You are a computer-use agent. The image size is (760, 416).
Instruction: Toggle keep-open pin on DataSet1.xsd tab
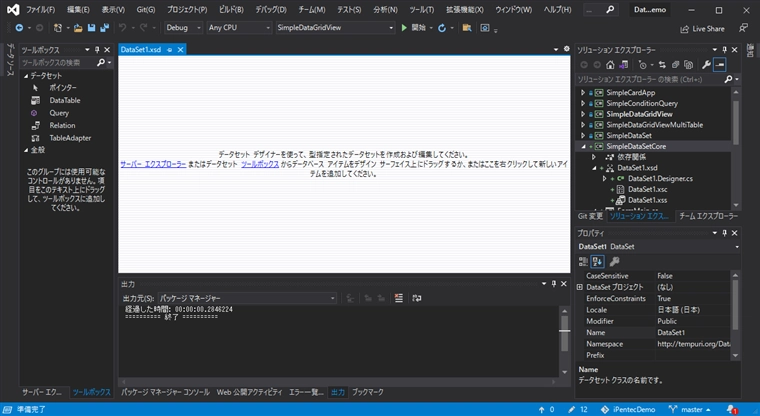point(170,50)
